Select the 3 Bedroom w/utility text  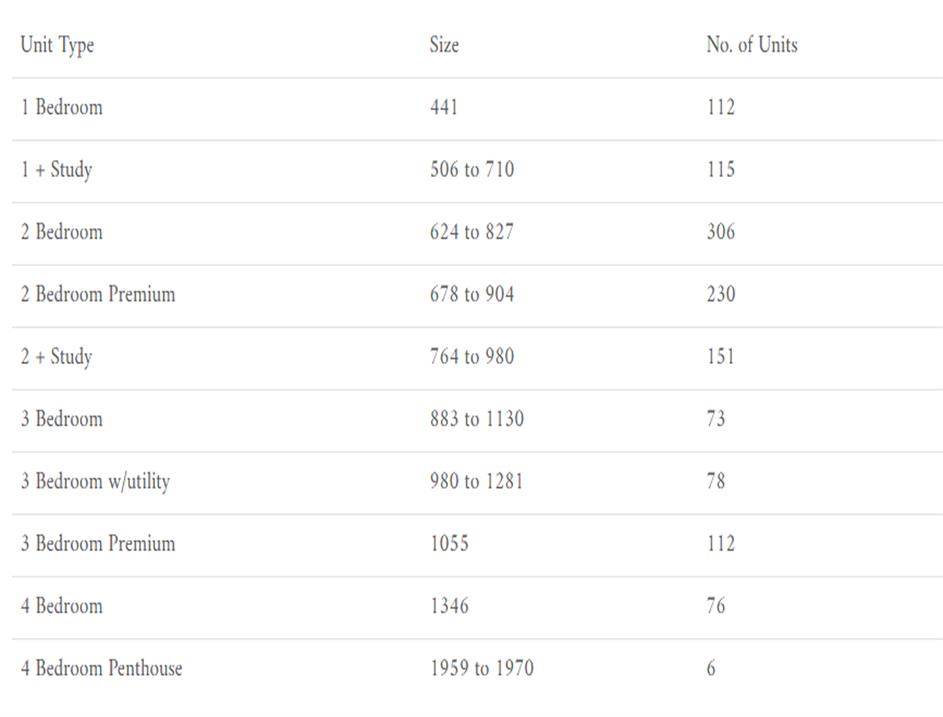[x=95, y=481]
